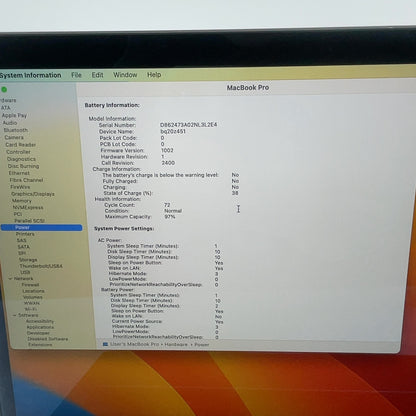Select Thunderbolt/USB4 in the sidebar
Viewport: 416px width, 416px height.
(41, 266)
